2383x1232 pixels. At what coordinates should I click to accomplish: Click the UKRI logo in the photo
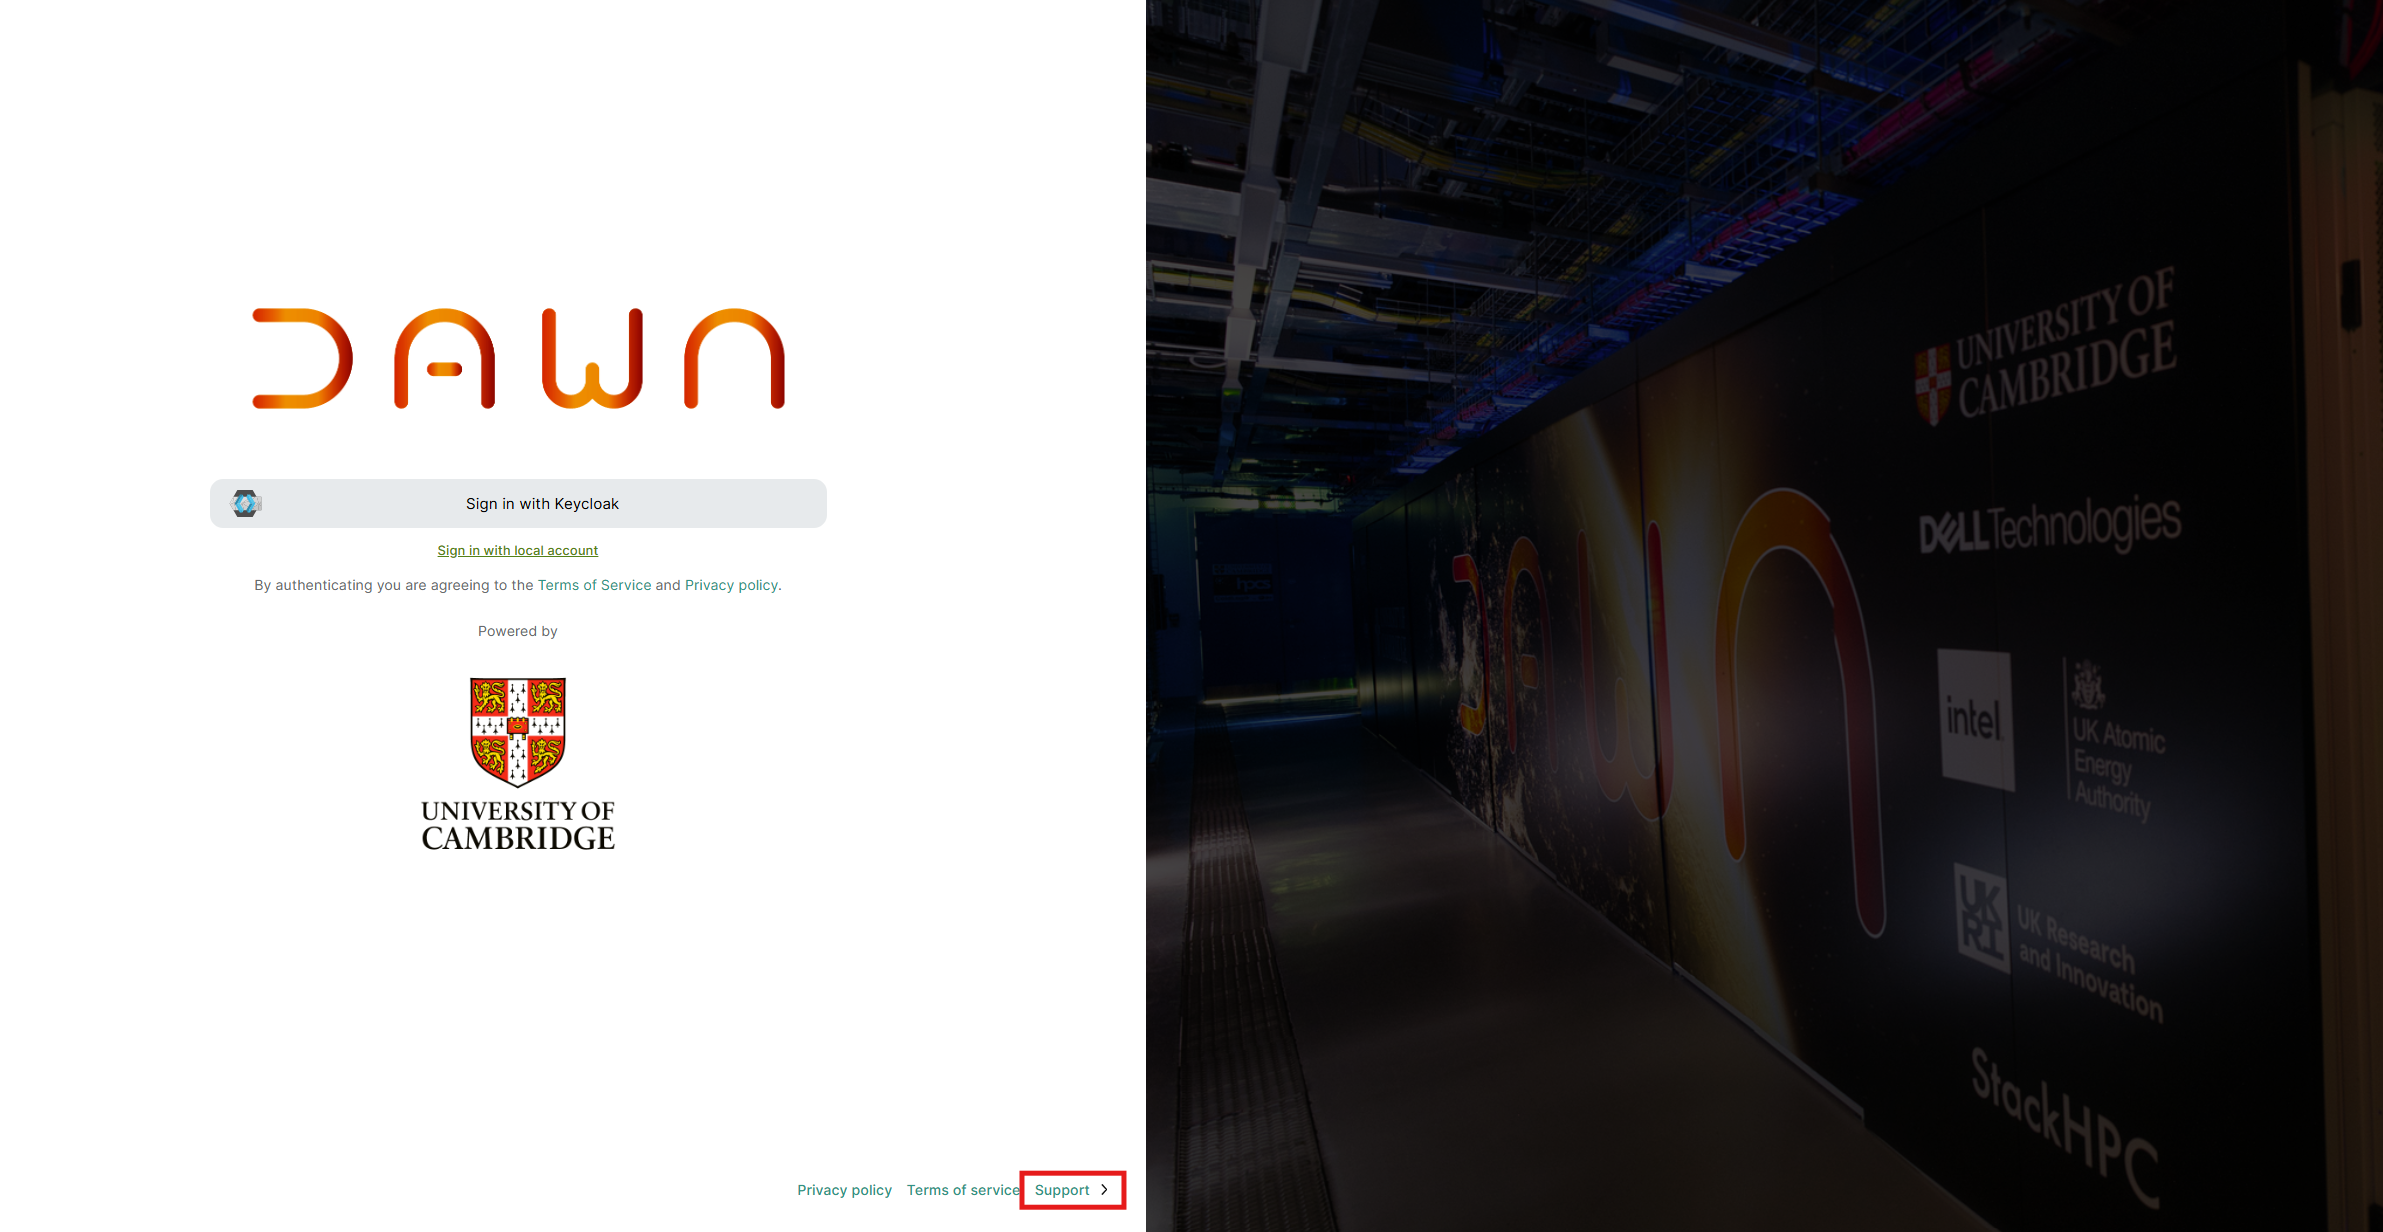(1982, 916)
